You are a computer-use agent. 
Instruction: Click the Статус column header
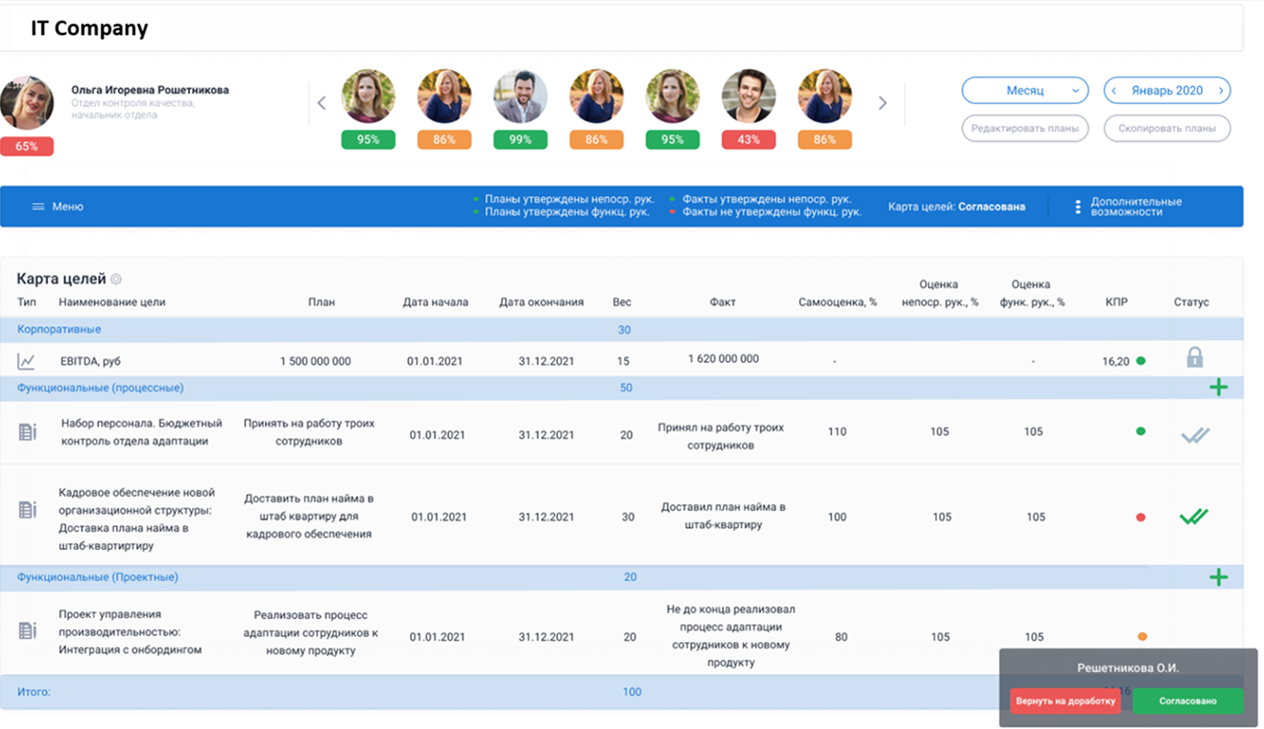click(1191, 302)
